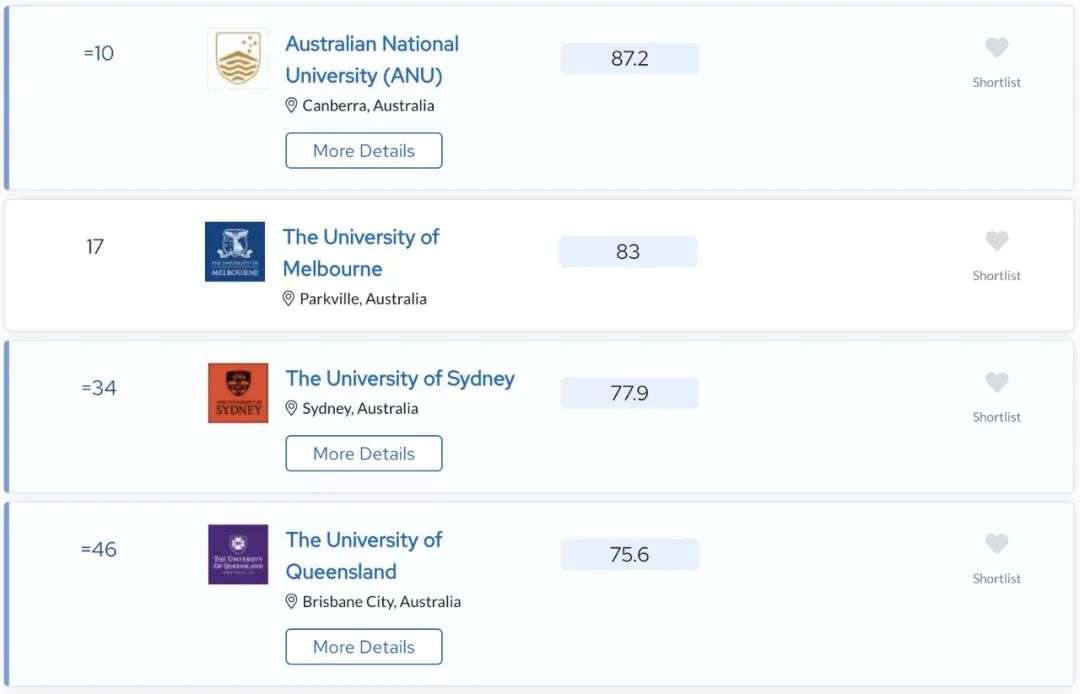Screen dimensions: 1080x694
Task: Click the 87.2 score badge
Action: pos(630,59)
